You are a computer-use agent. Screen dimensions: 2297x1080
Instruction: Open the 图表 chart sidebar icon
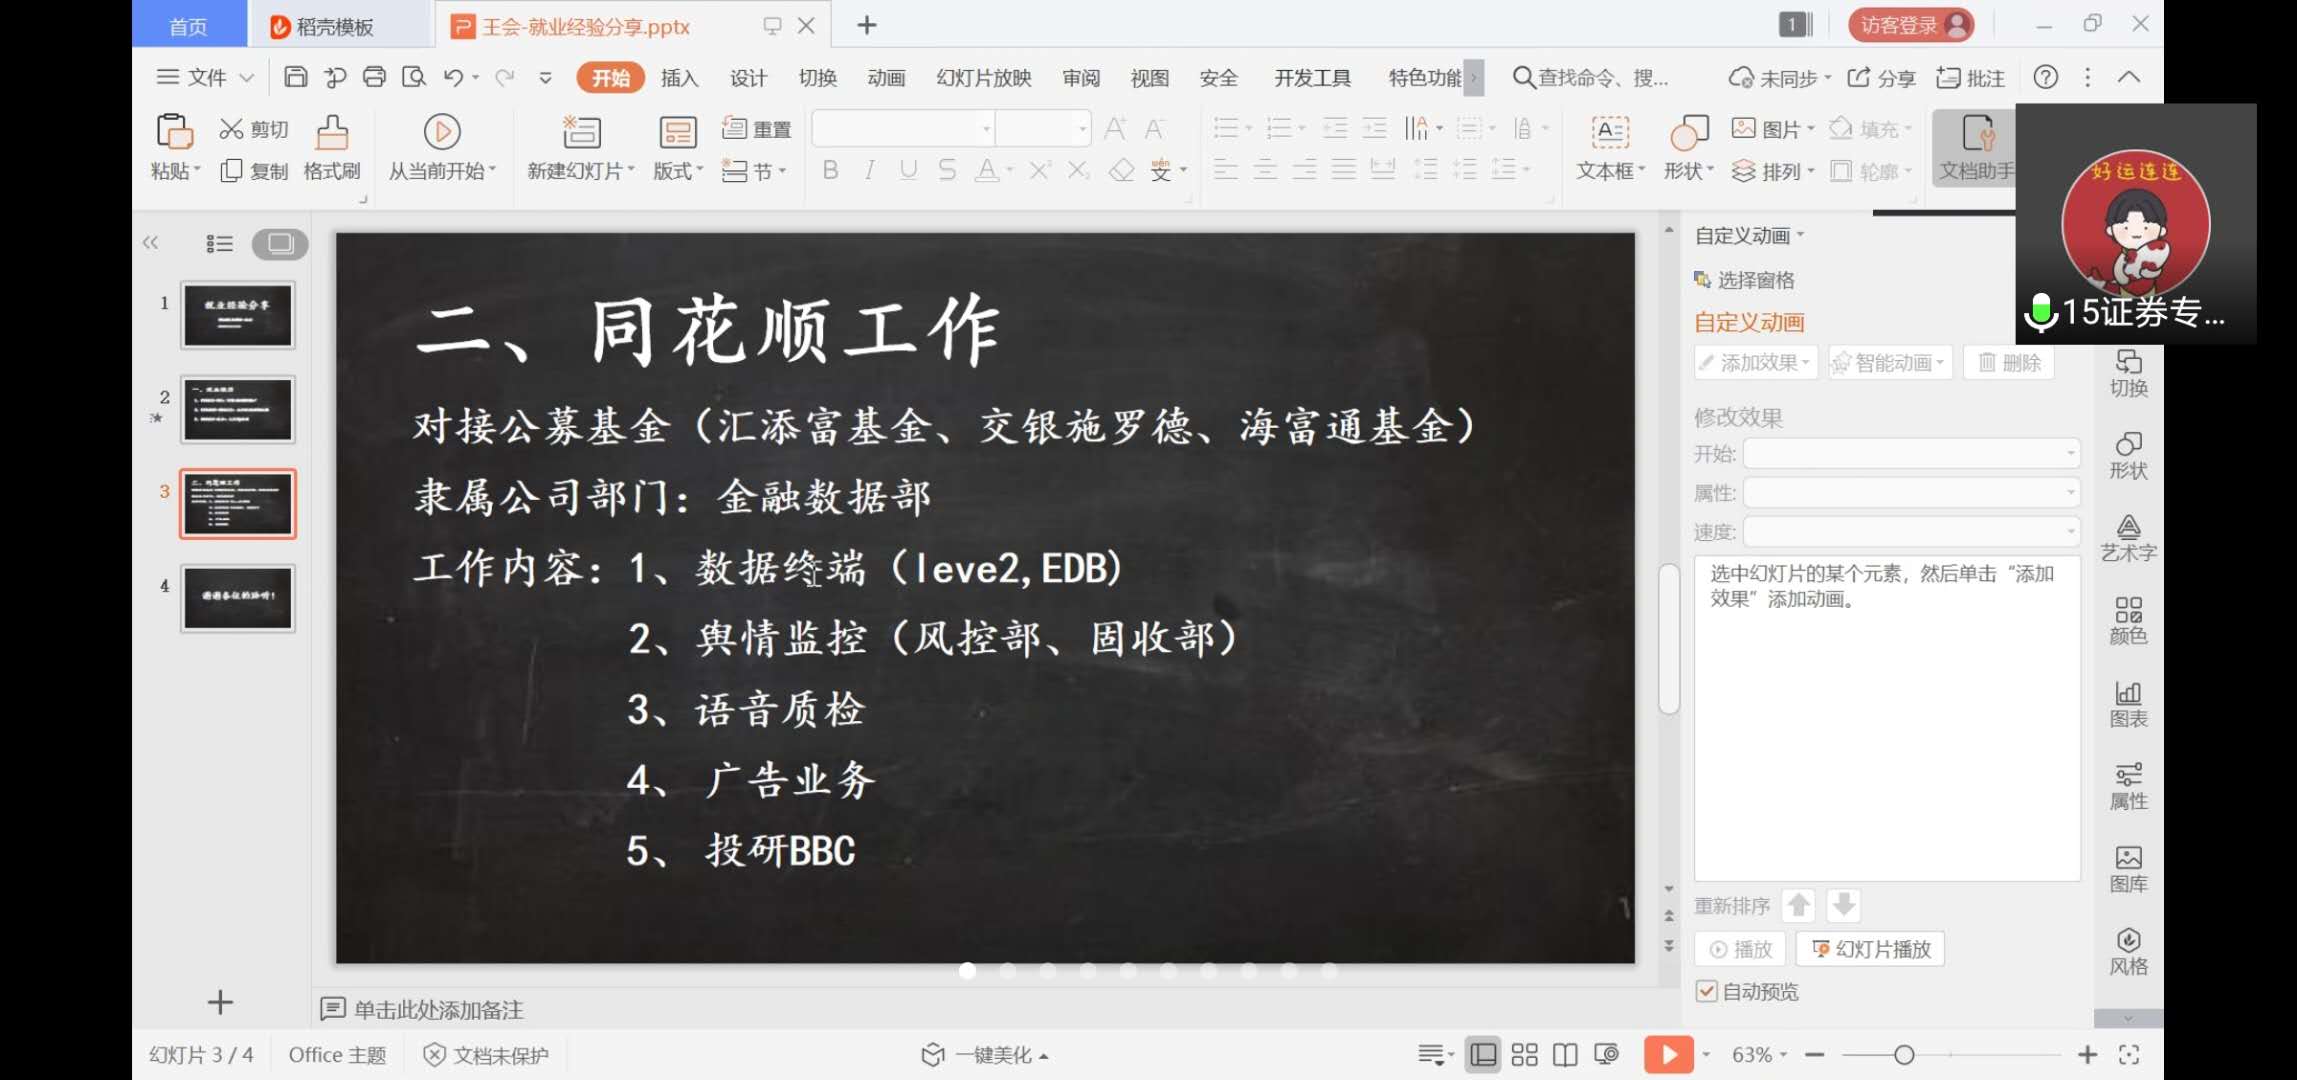[2128, 704]
